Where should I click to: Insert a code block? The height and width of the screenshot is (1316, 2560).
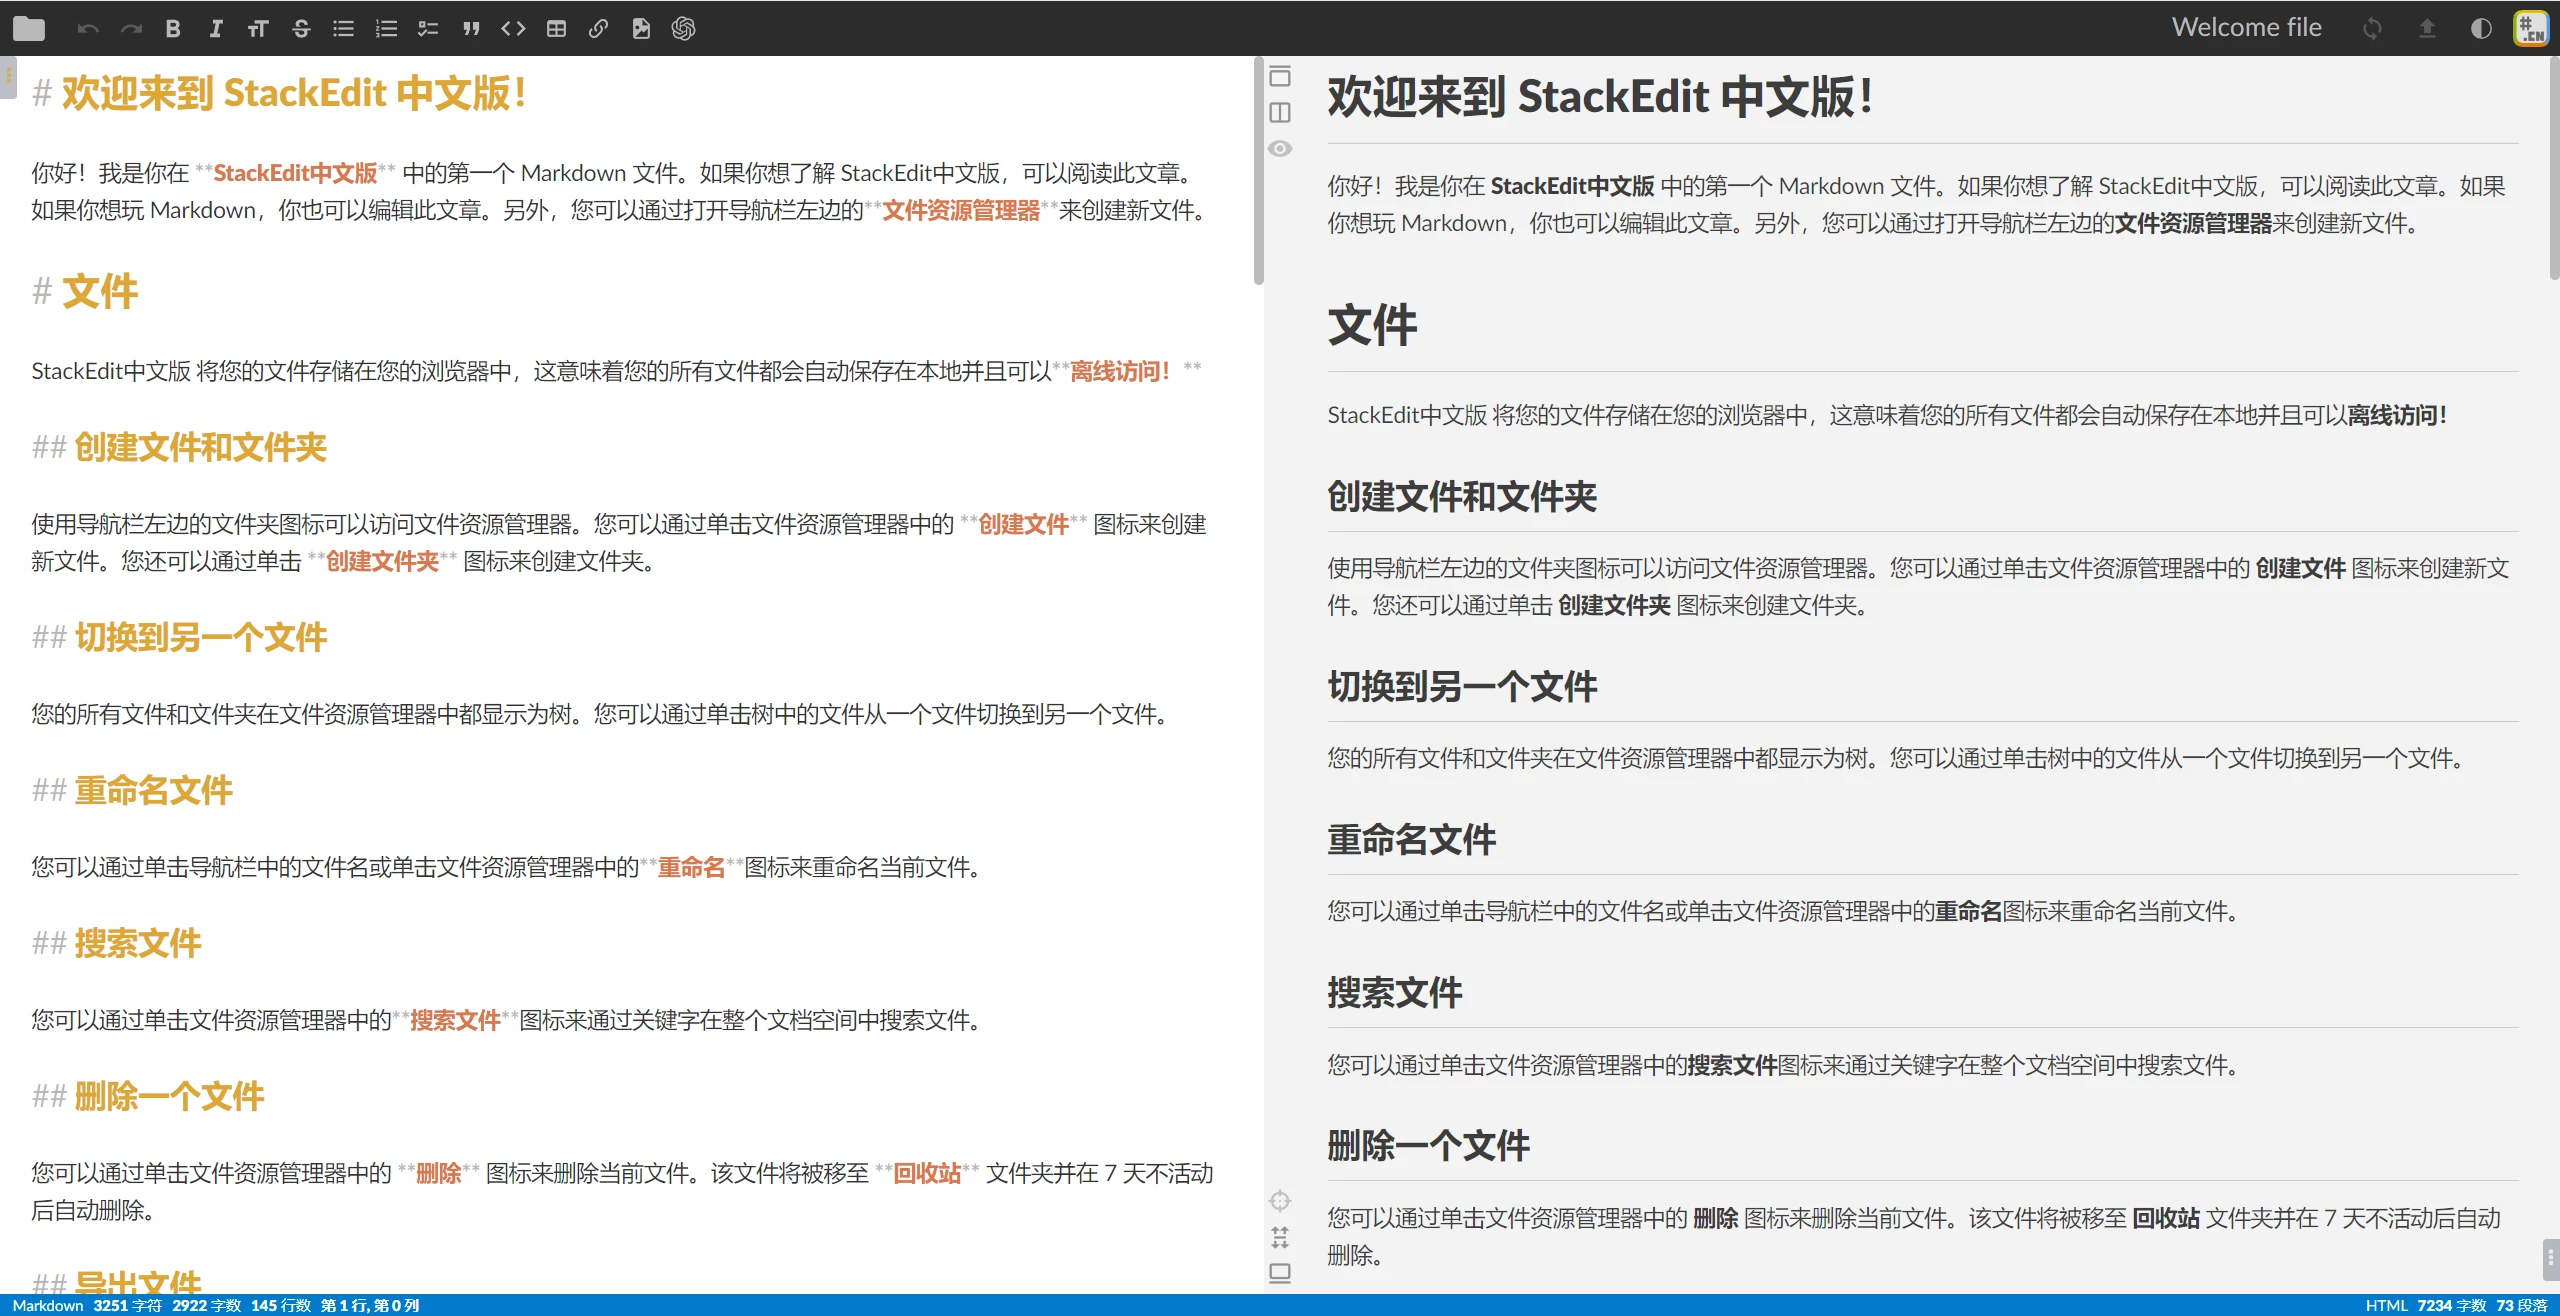coord(513,29)
